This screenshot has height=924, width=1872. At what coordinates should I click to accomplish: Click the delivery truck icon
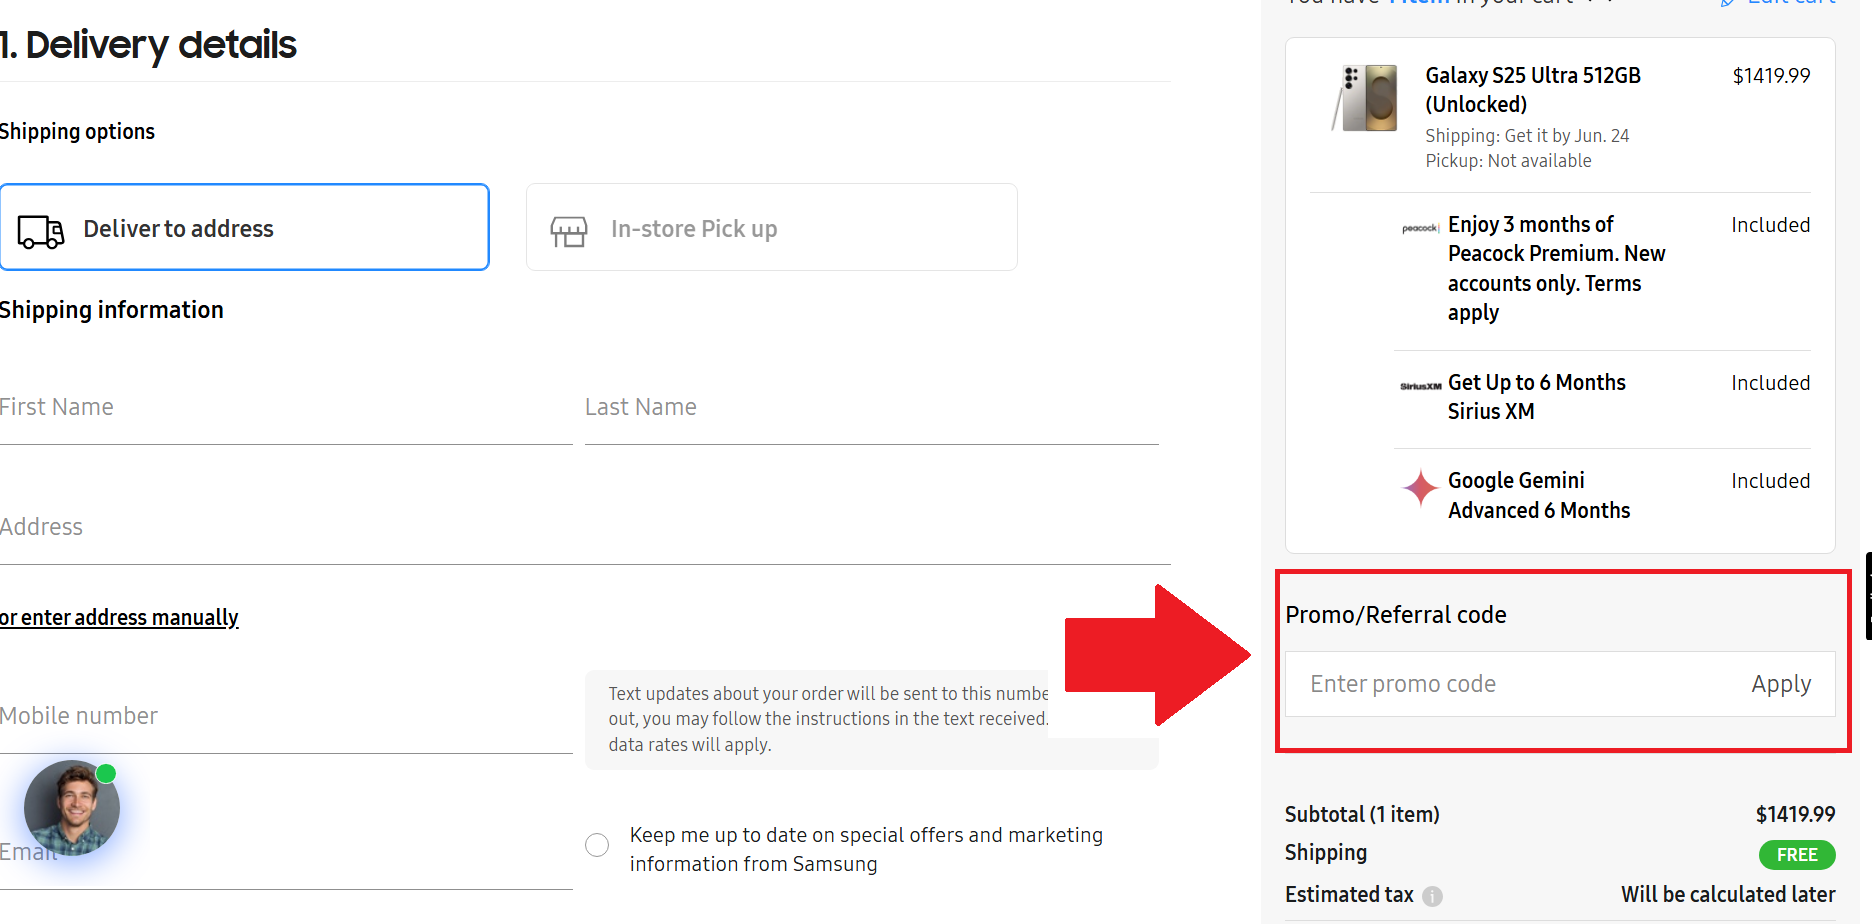tap(41, 231)
